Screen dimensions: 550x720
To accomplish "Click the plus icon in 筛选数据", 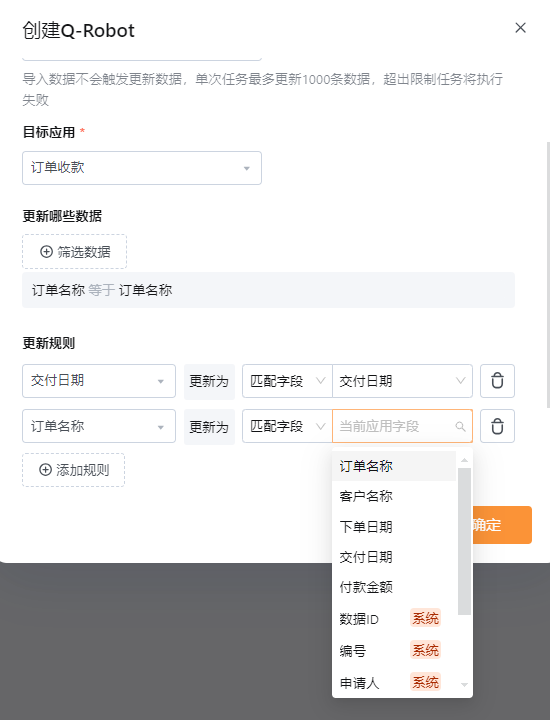I will point(46,252).
